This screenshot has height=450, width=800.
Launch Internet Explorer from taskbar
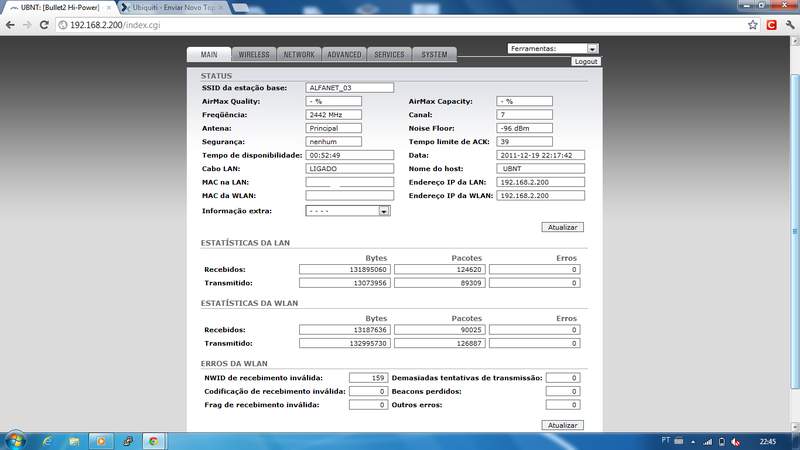coord(44,440)
